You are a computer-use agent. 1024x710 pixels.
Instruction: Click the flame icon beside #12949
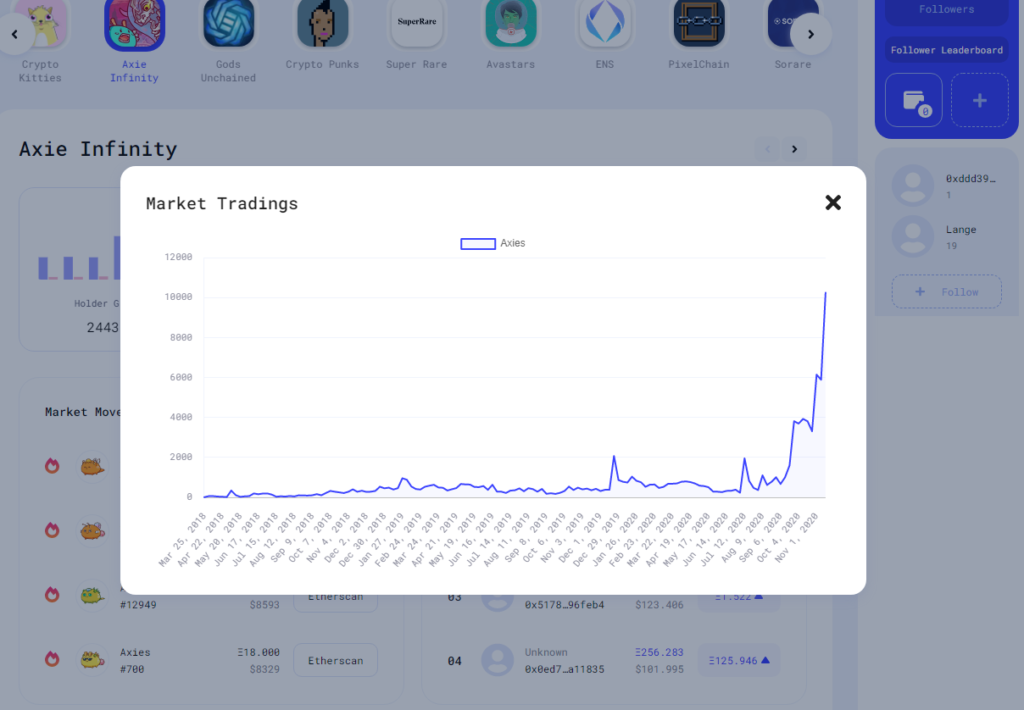coord(52,594)
